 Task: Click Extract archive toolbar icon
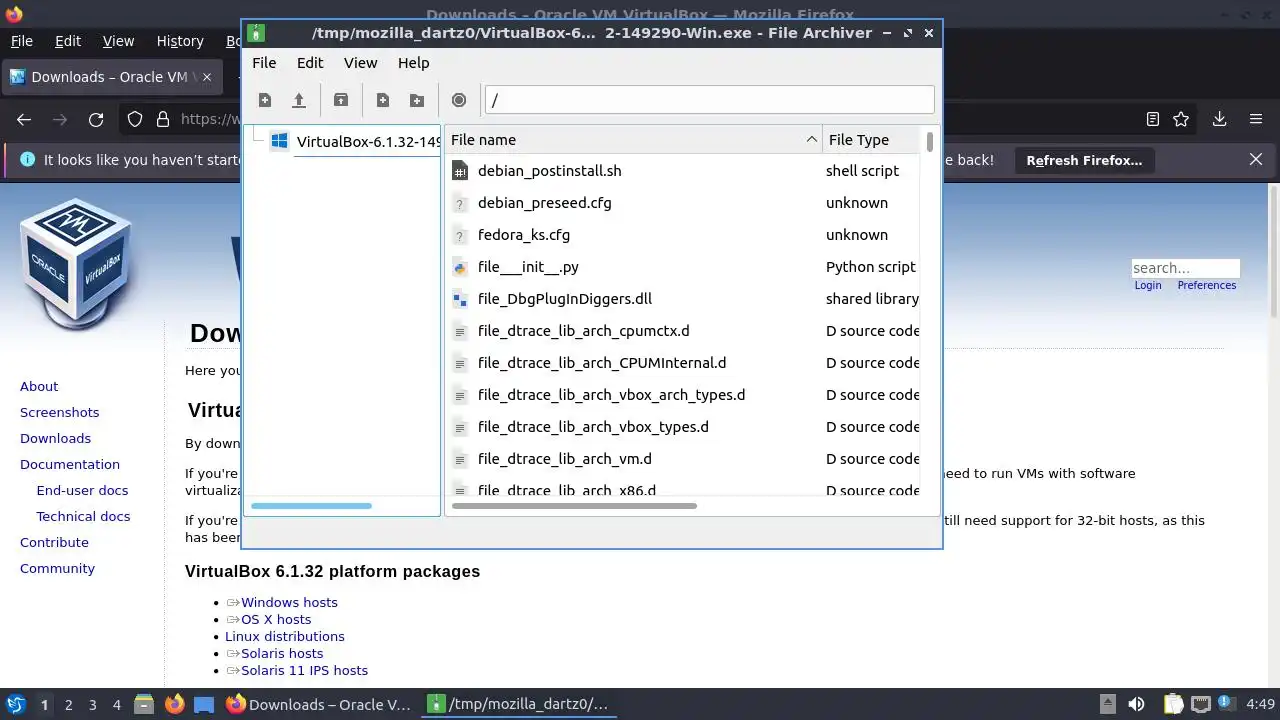341,100
